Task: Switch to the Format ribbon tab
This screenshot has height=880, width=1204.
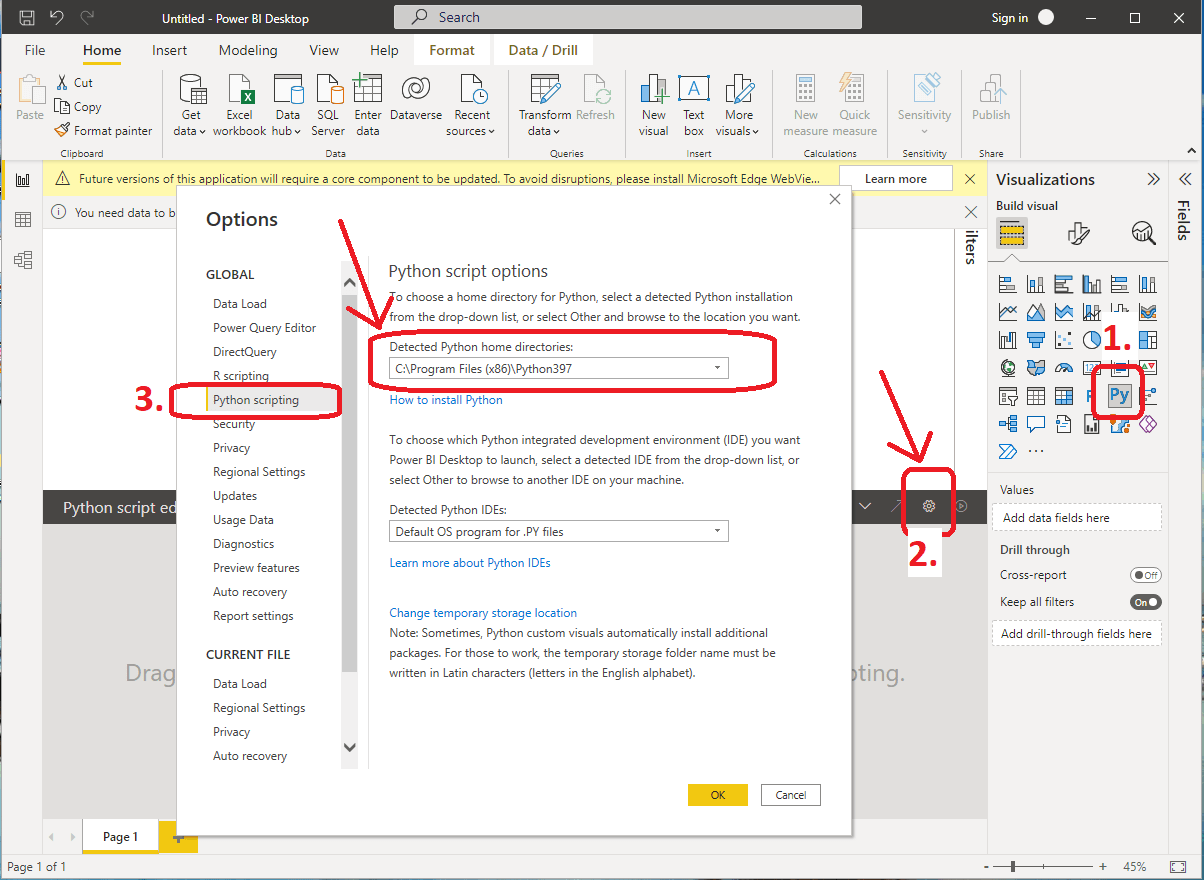Action: pos(452,50)
